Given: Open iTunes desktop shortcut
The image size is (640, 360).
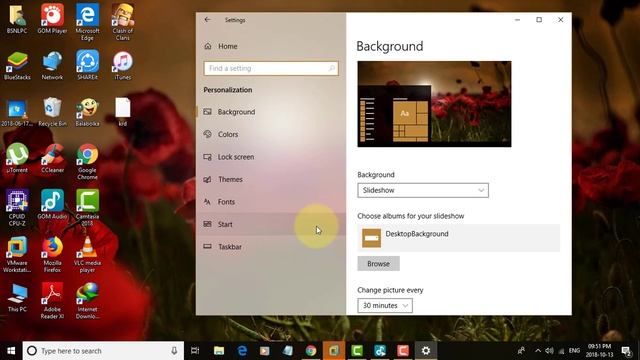Looking at the screenshot, I should [122, 65].
